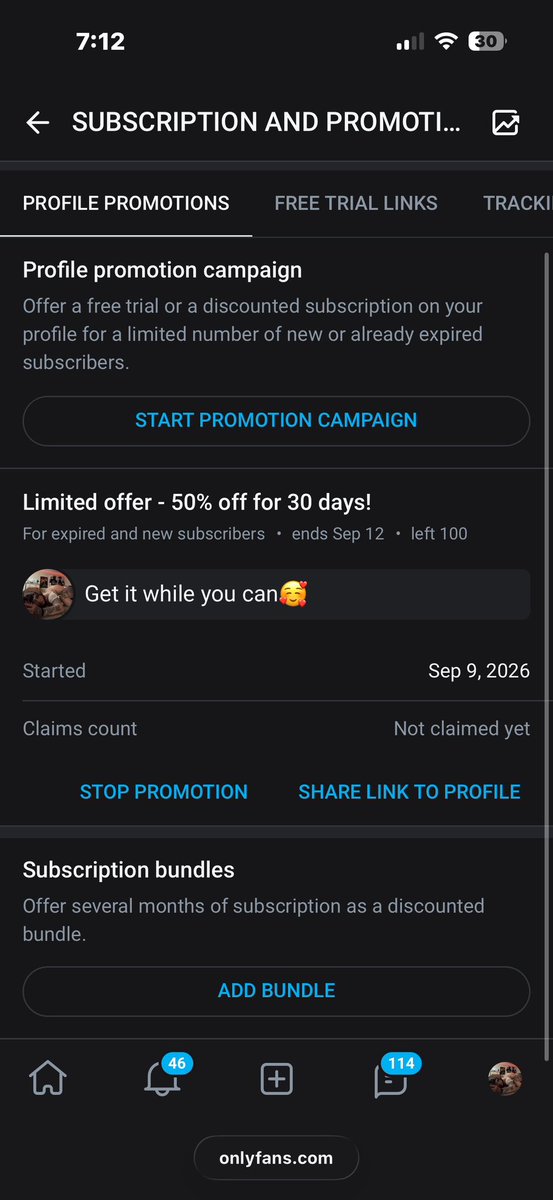The height and width of the screenshot is (1200, 553).
Task: Open the statistics chart icon in header
Action: pyautogui.click(x=506, y=123)
